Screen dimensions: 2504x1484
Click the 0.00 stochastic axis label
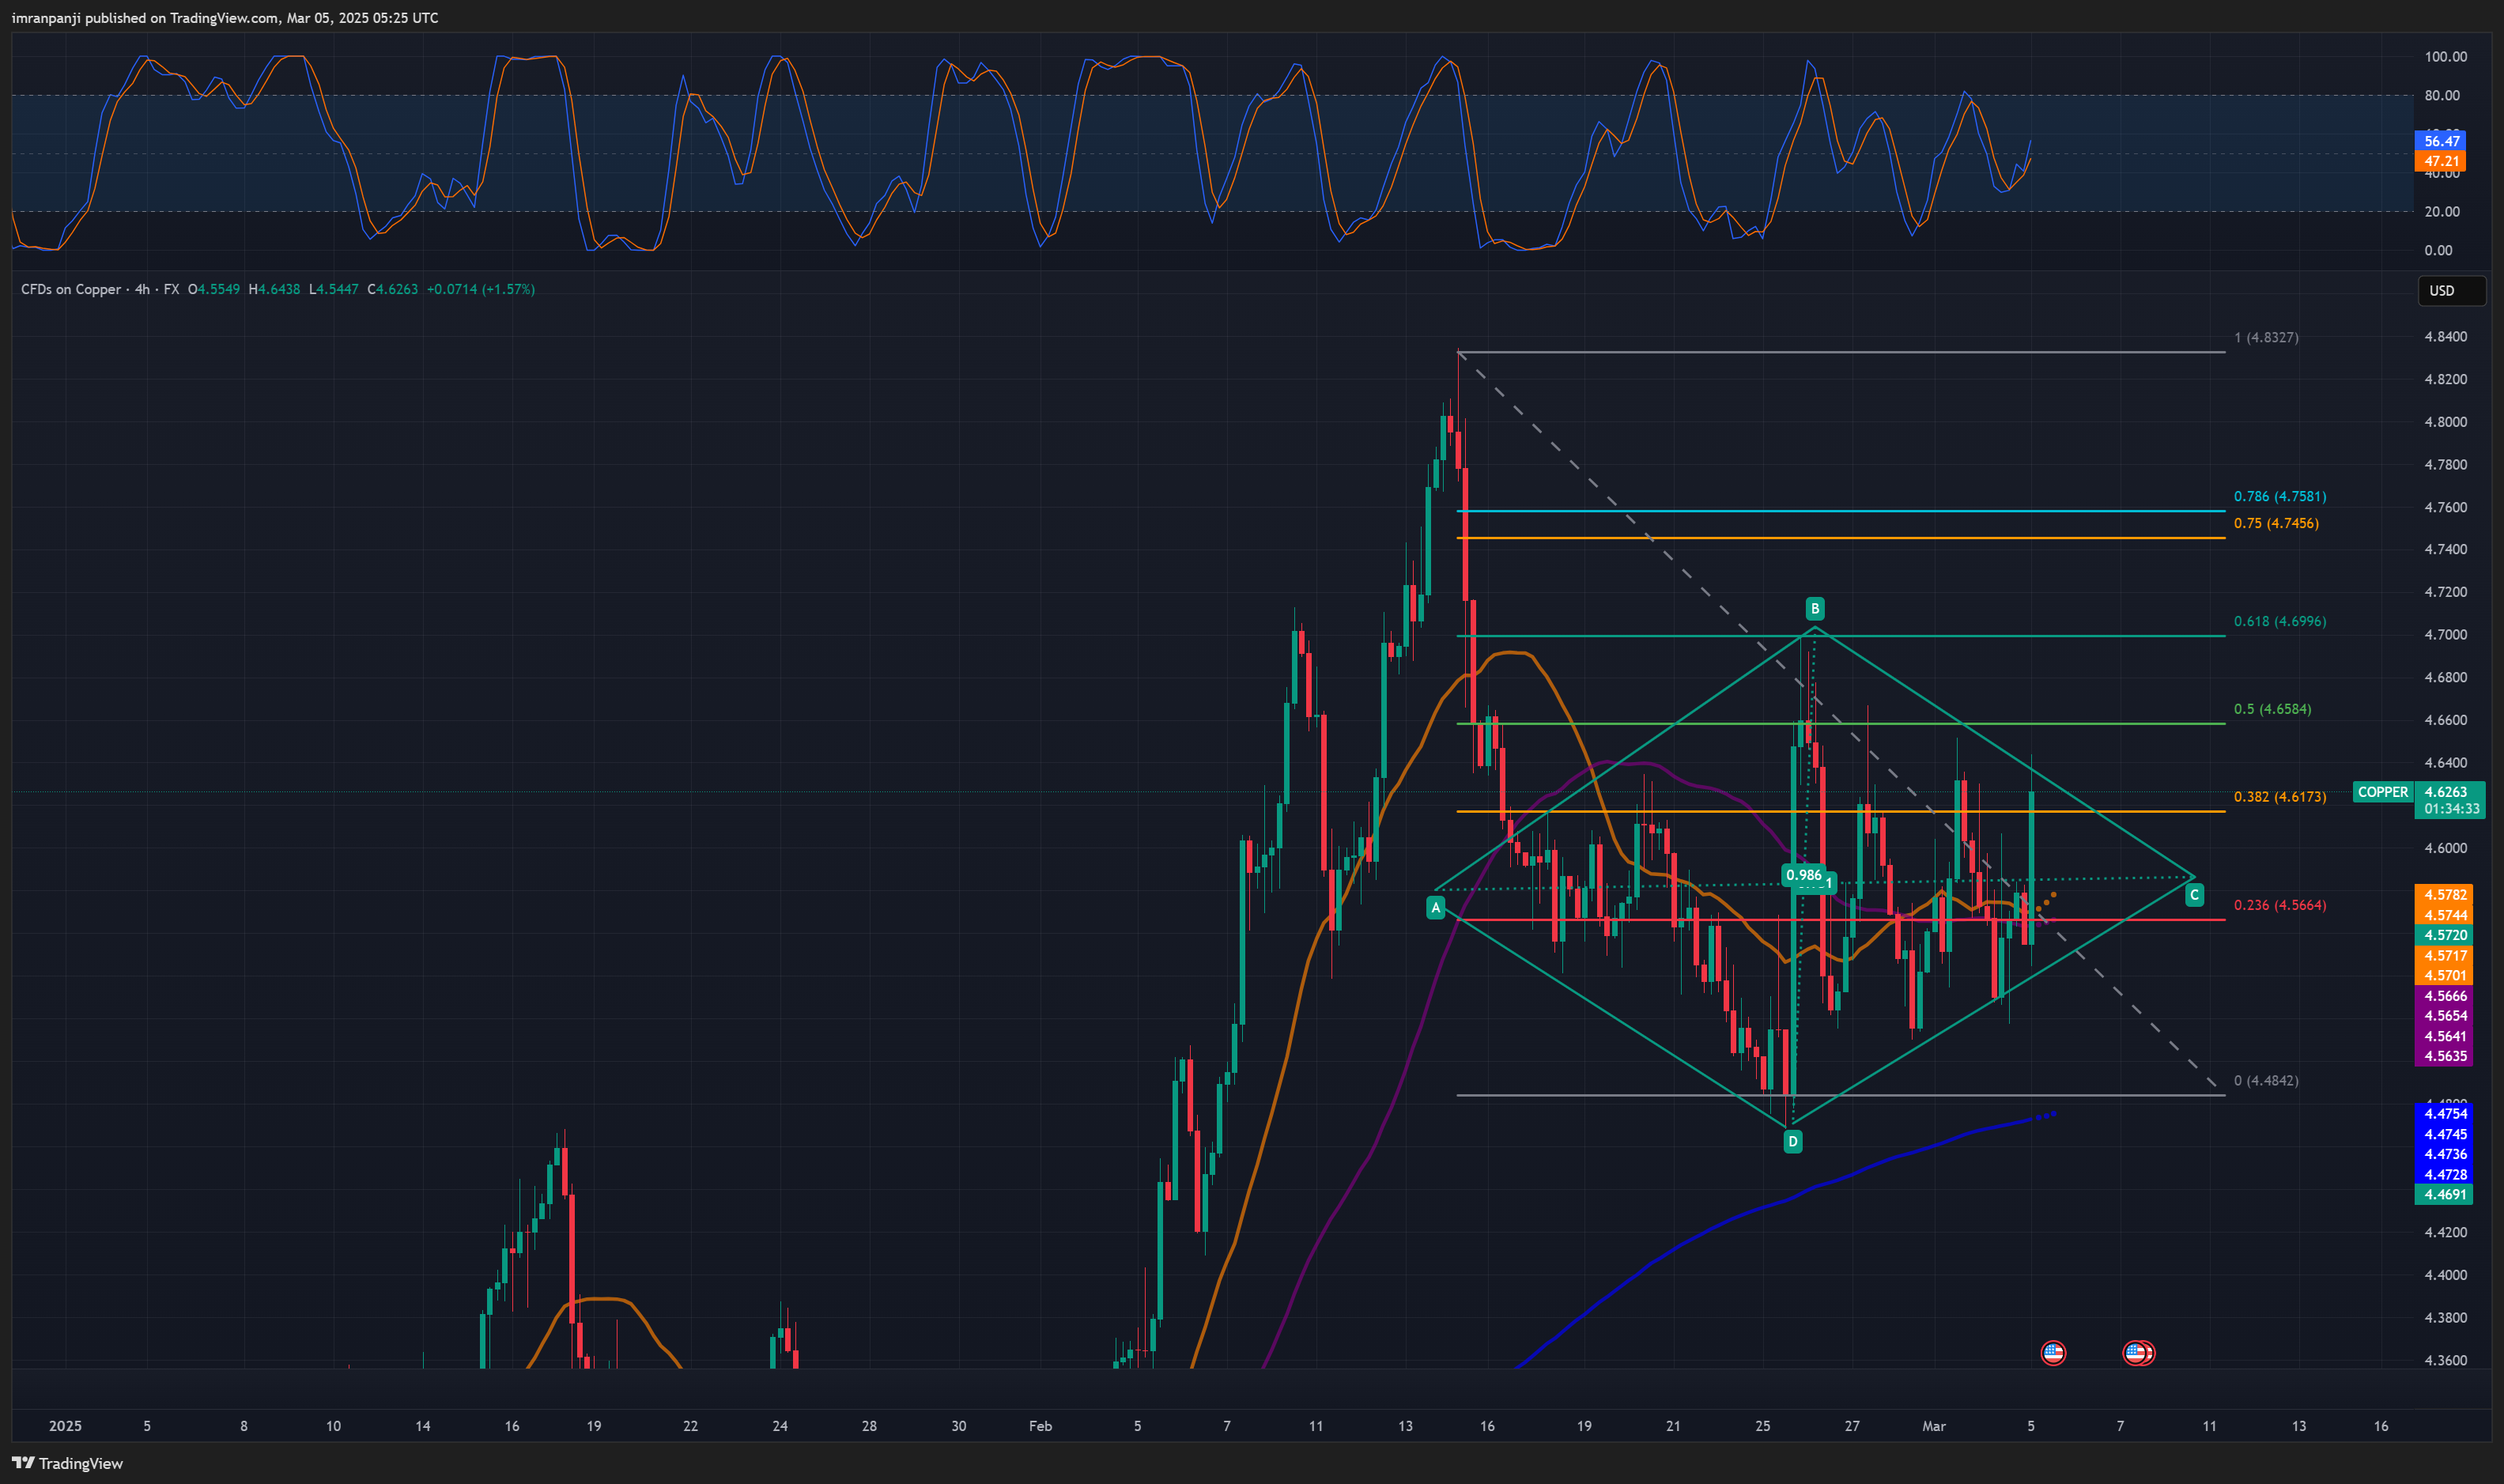pyautogui.click(x=2438, y=251)
